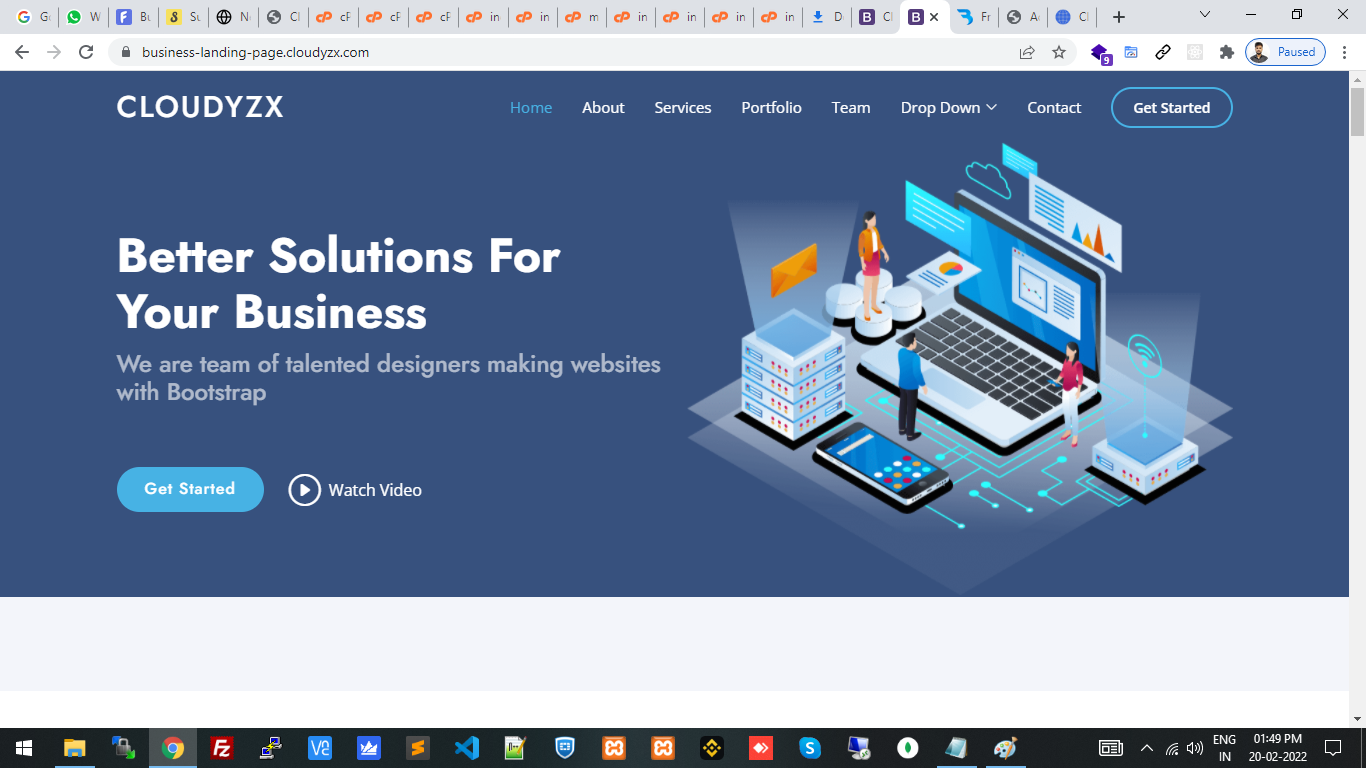Screen dimensions: 1366x768
Task: Click the blue Get Started hero button
Action: pyautogui.click(x=190, y=489)
